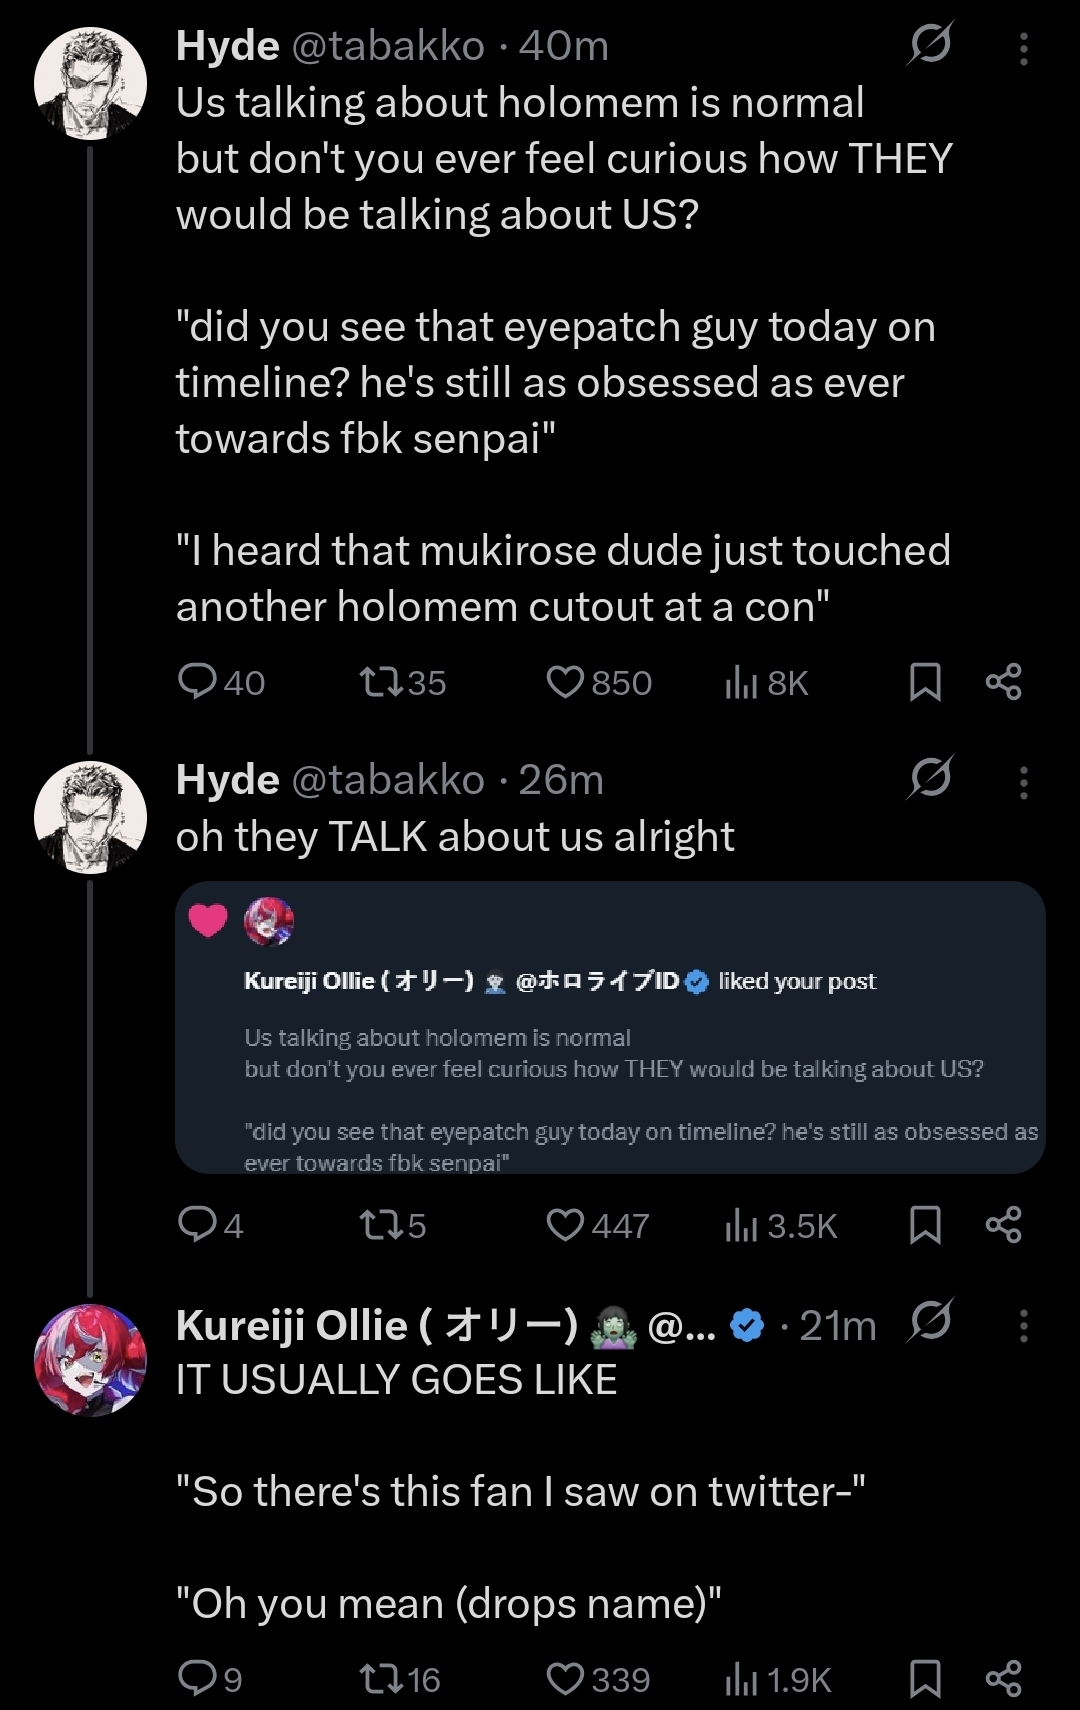This screenshot has width=1080, height=1710.
Task: Share Kureiji Ollie's tweet
Action: point(1003,1679)
